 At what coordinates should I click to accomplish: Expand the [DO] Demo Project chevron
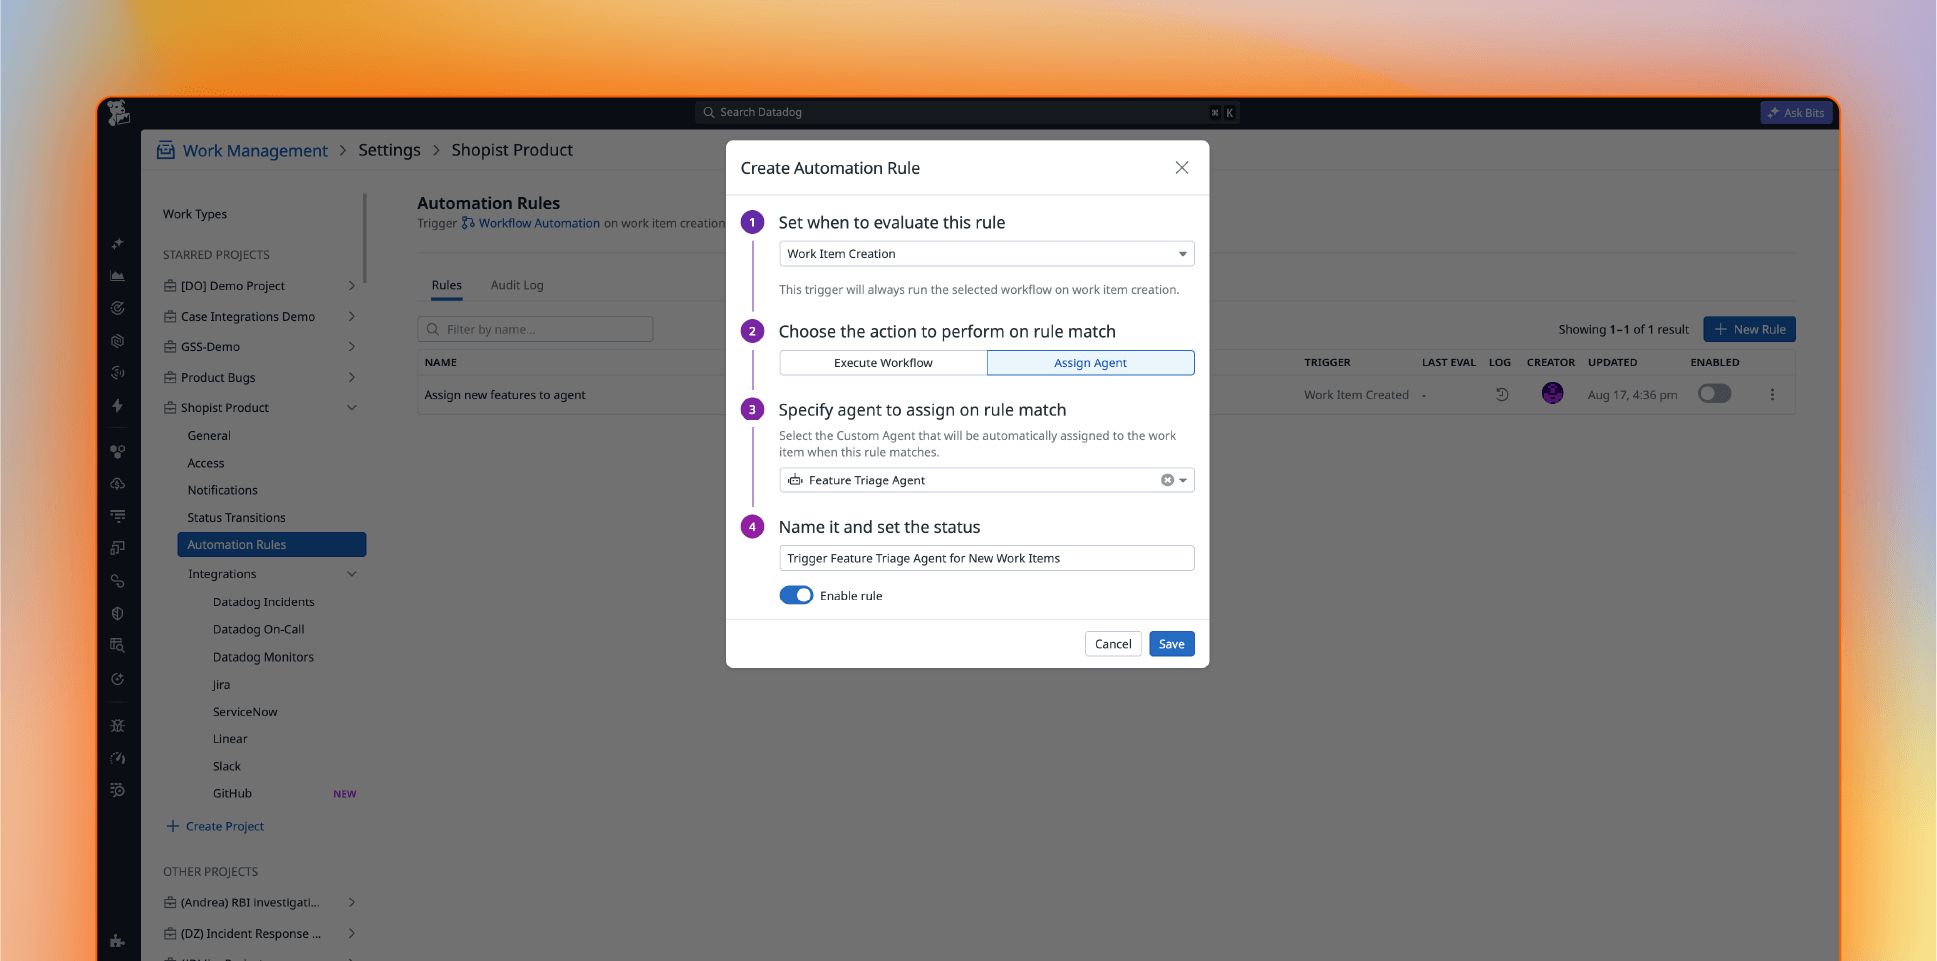(352, 286)
